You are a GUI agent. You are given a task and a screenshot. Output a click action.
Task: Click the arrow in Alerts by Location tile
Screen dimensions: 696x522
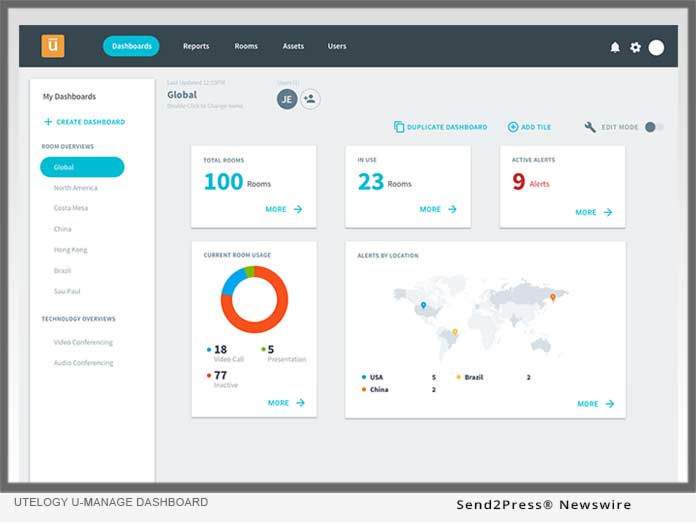610,403
